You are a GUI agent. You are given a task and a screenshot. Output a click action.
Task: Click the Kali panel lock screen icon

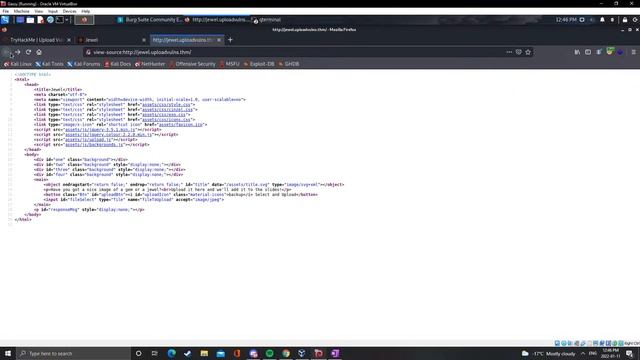(625, 20)
